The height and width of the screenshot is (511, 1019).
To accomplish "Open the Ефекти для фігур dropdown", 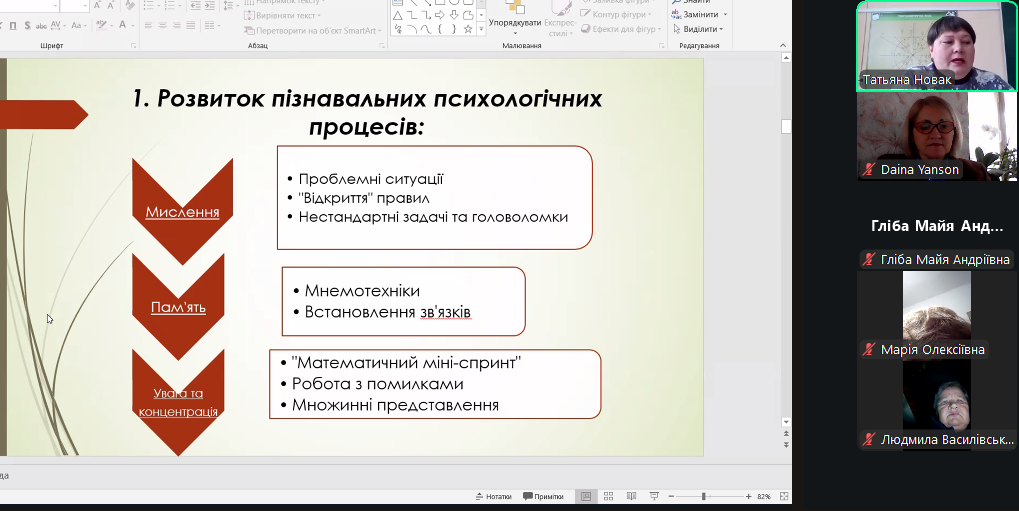I will pyautogui.click(x=623, y=29).
